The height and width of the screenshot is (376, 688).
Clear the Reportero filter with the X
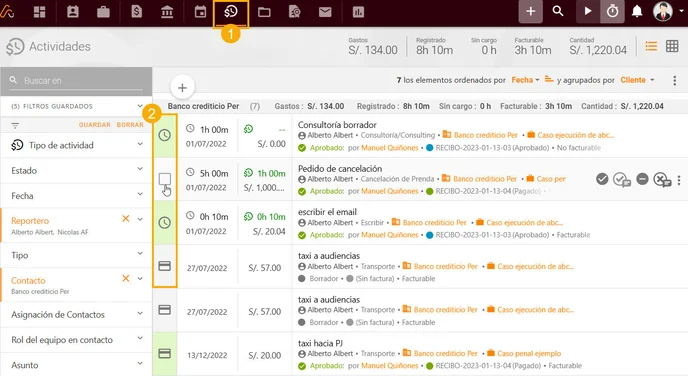(x=125, y=218)
